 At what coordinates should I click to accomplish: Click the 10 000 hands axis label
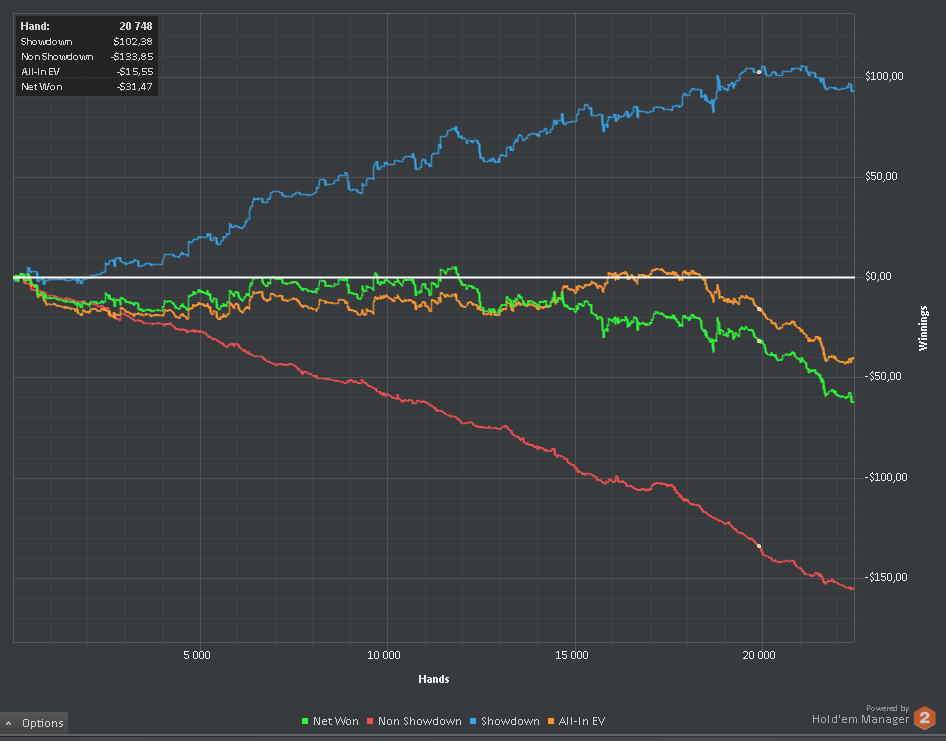[384, 655]
